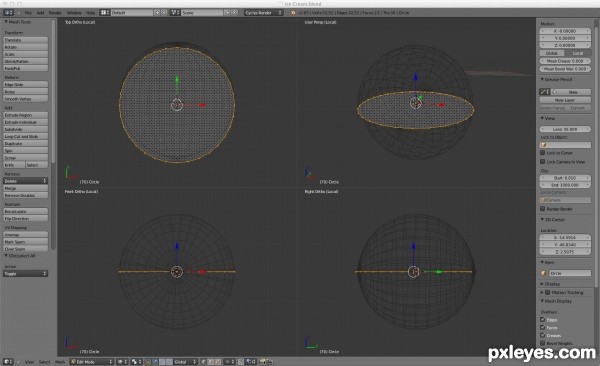The image size is (600, 366).
Task: Select the rotate manipulator icon
Action: click(x=162, y=362)
